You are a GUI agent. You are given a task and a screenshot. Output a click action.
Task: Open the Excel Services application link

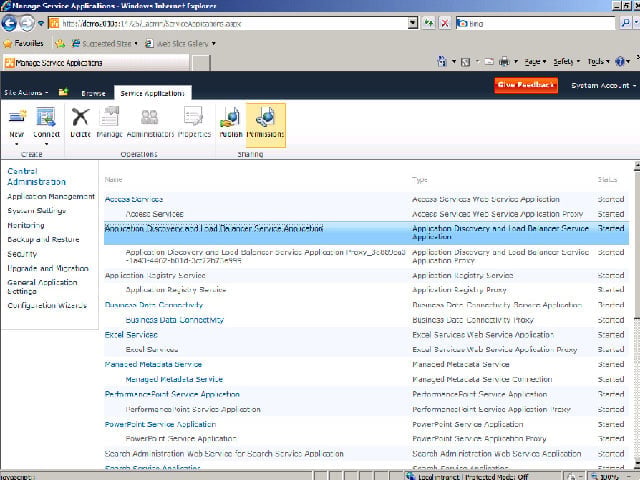coord(131,335)
